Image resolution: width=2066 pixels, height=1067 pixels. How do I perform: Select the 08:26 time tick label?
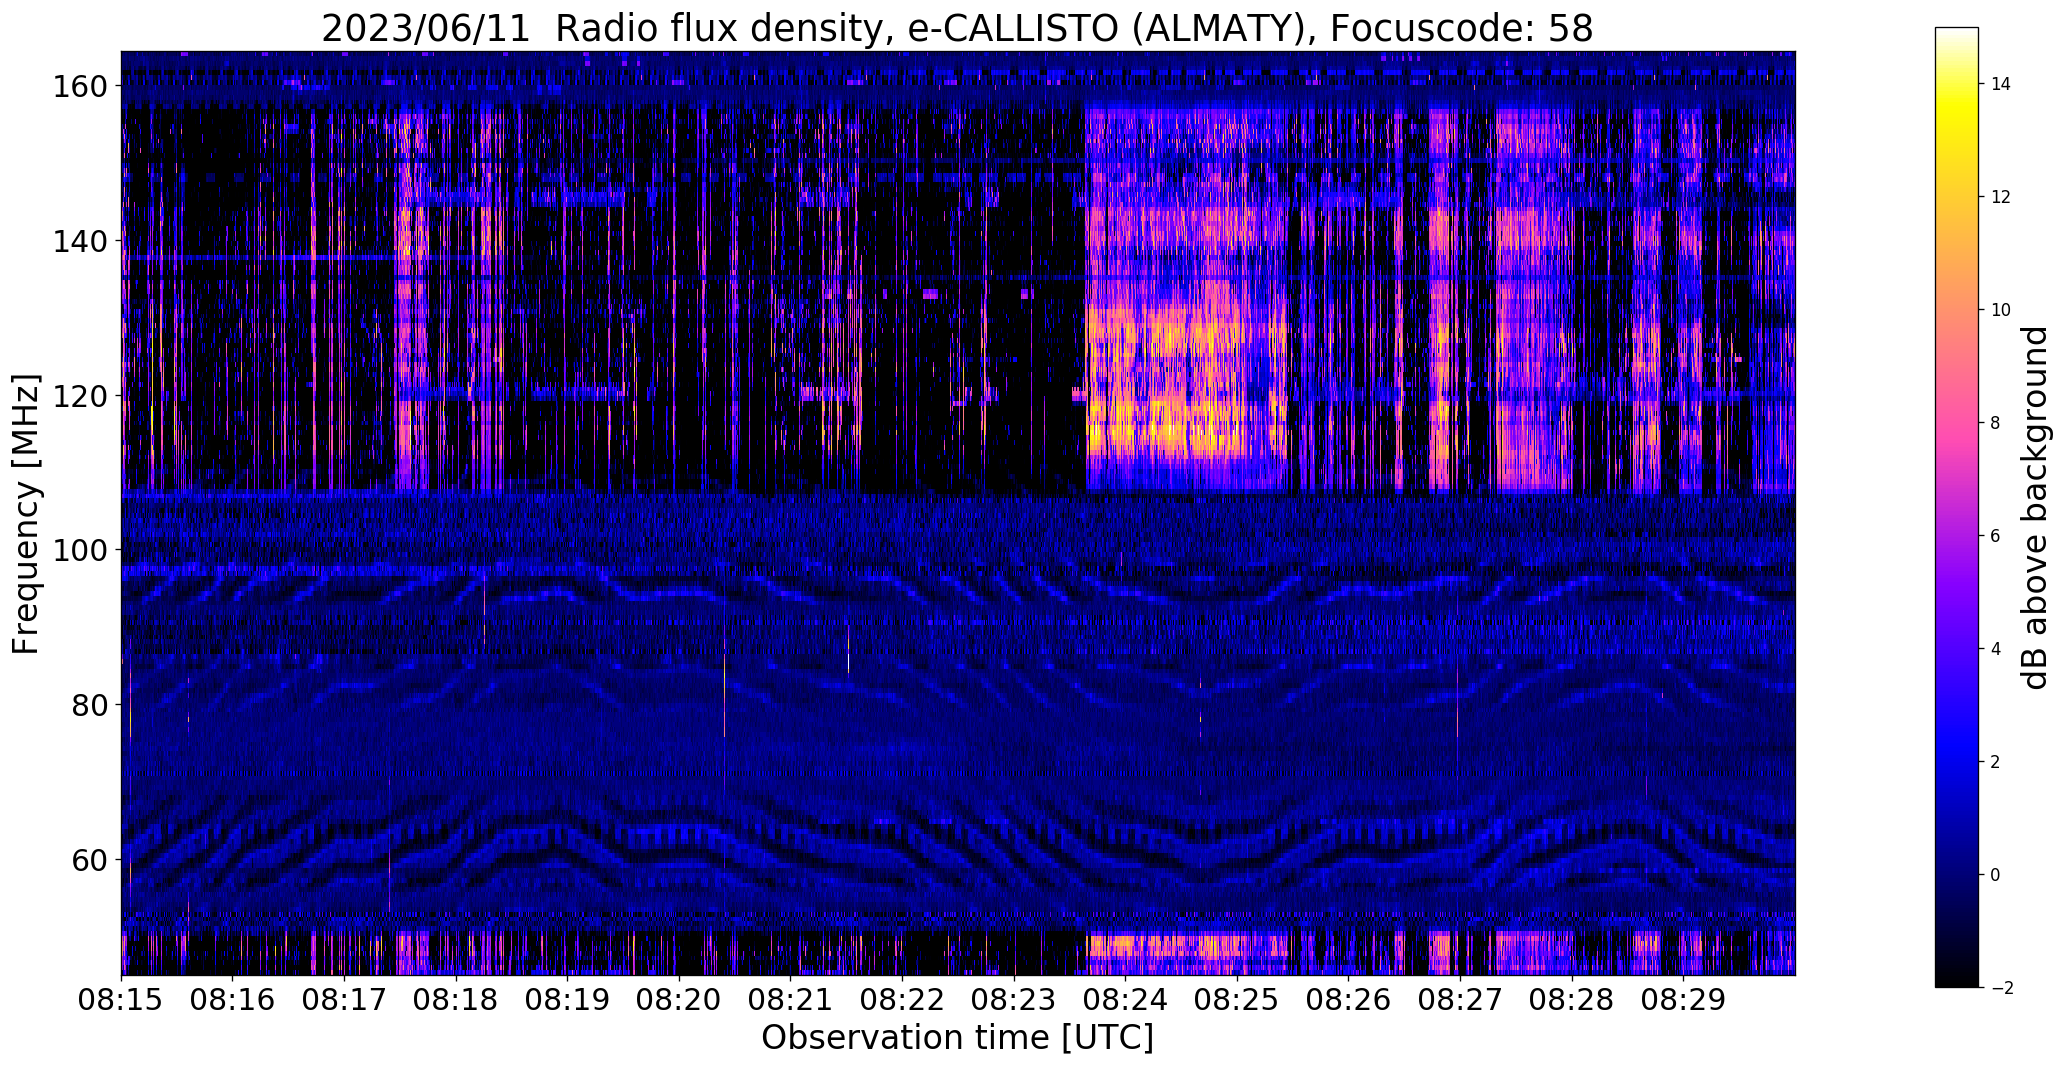tap(1348, 999)
